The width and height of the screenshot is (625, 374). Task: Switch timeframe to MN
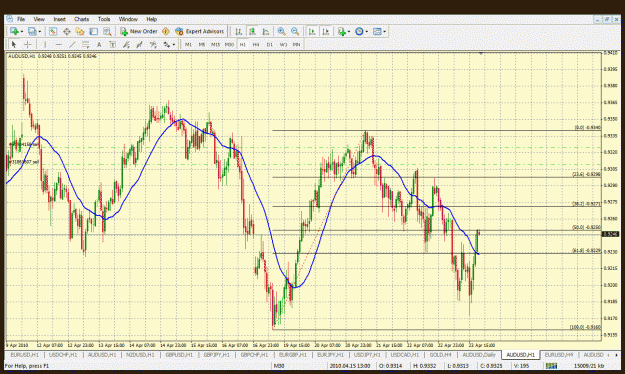coord(296,44)
